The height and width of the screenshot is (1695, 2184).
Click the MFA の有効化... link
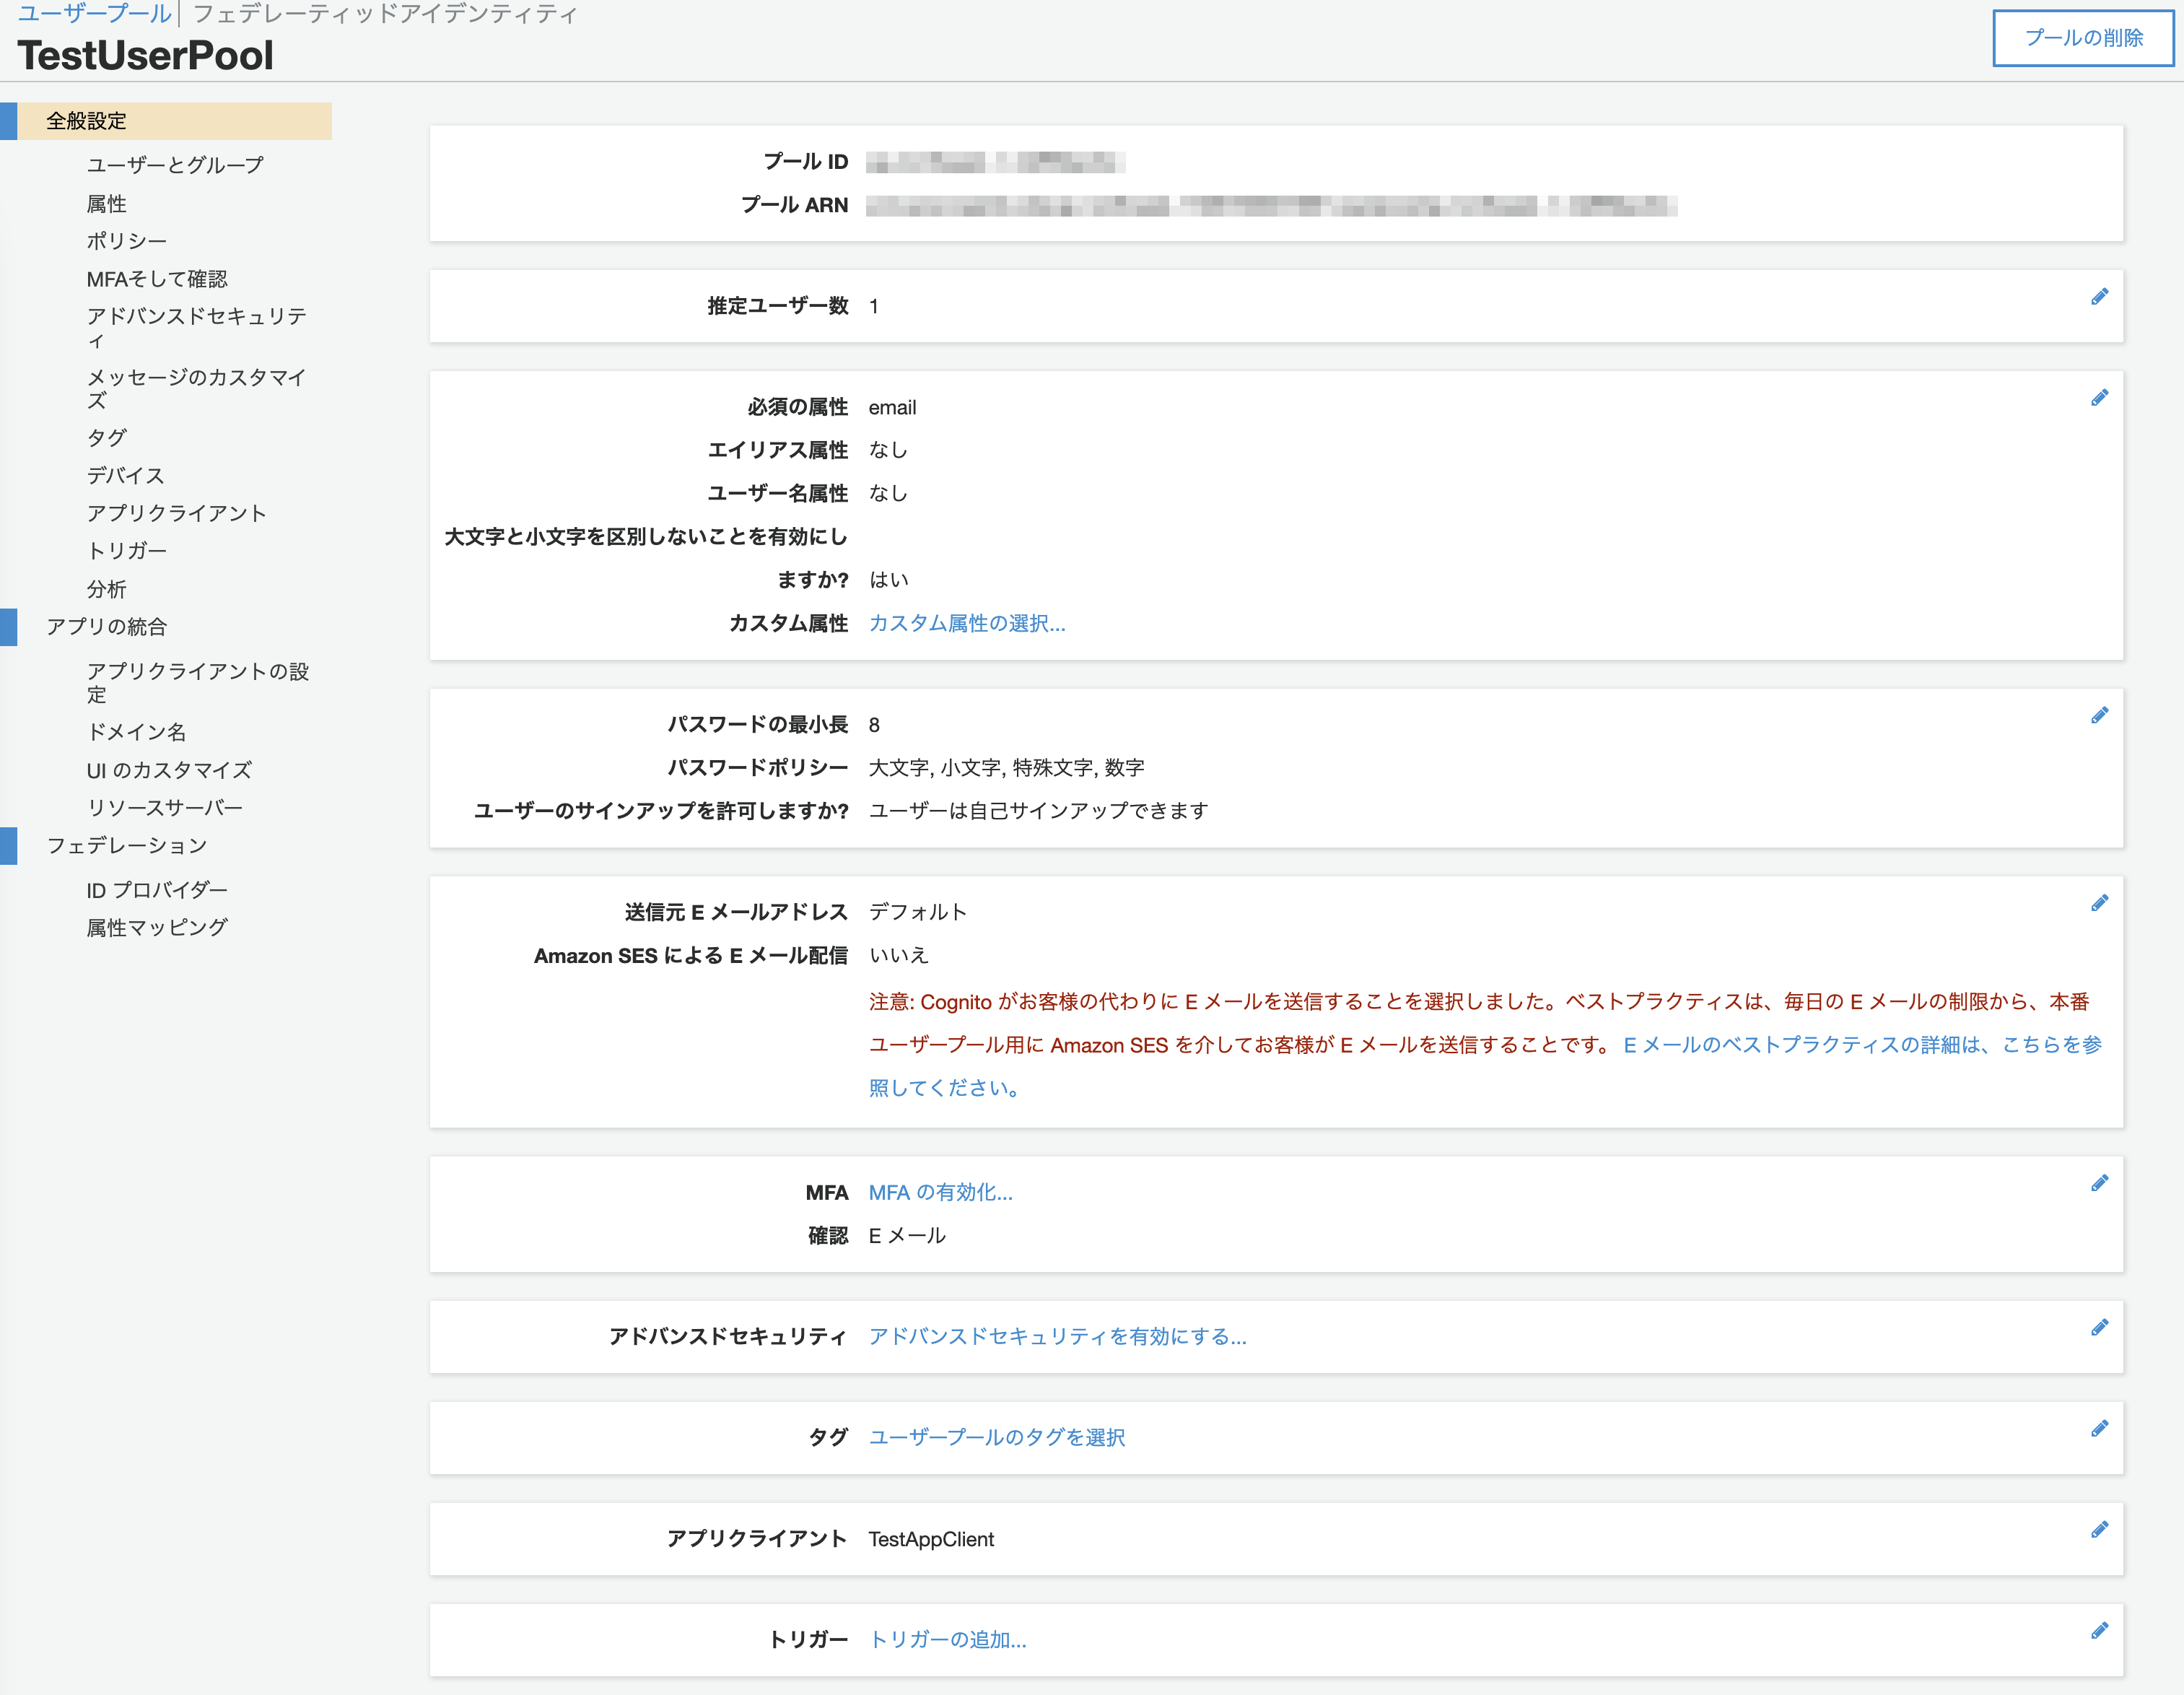tap(940, 1192)
